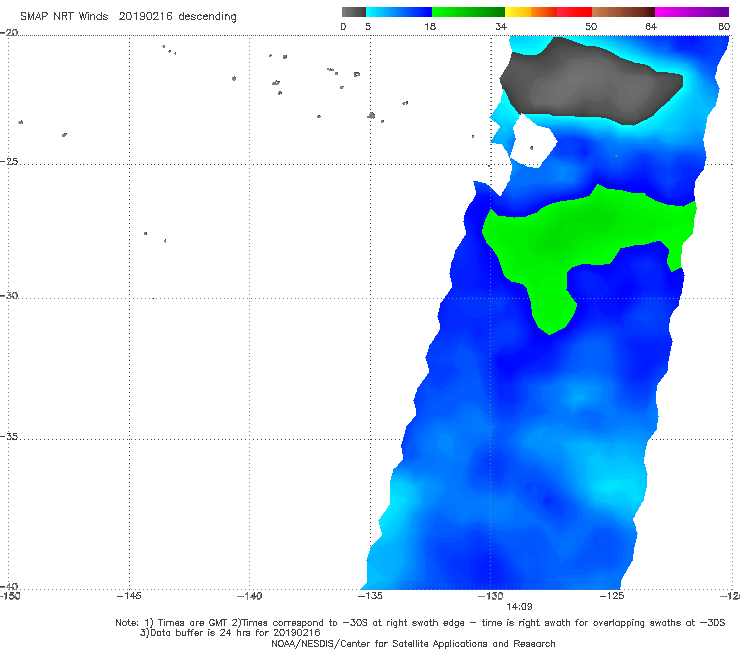Click the swath time label '14:09'
Image resolution: width=740 pixels, height=650 pixels.
coord(519,606)
